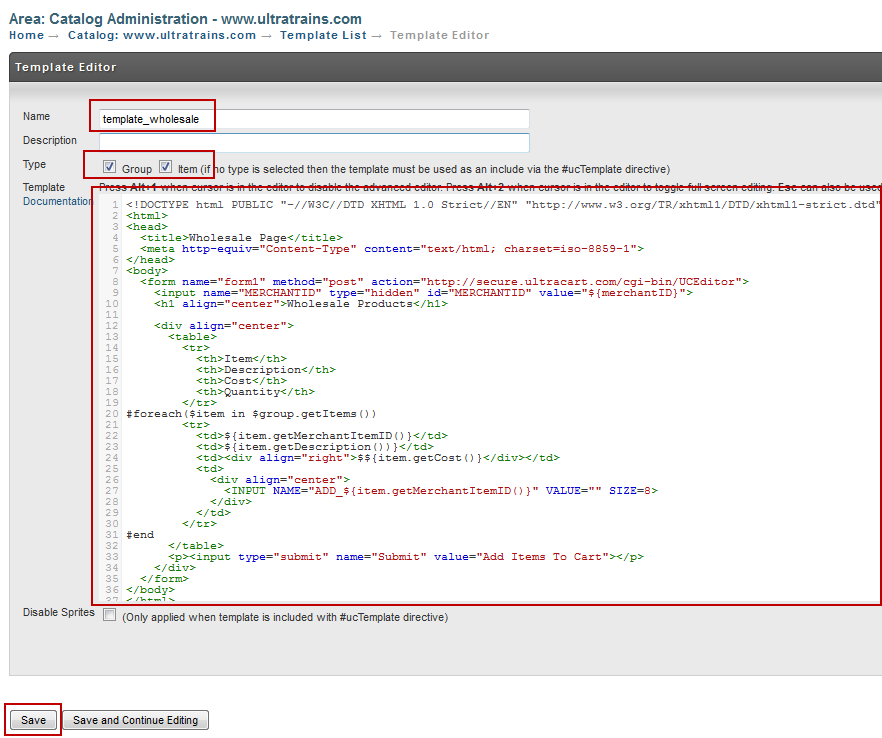Toggle the Group type checkbox
This screenshot has height=738, width=882.
coord(110,167)
